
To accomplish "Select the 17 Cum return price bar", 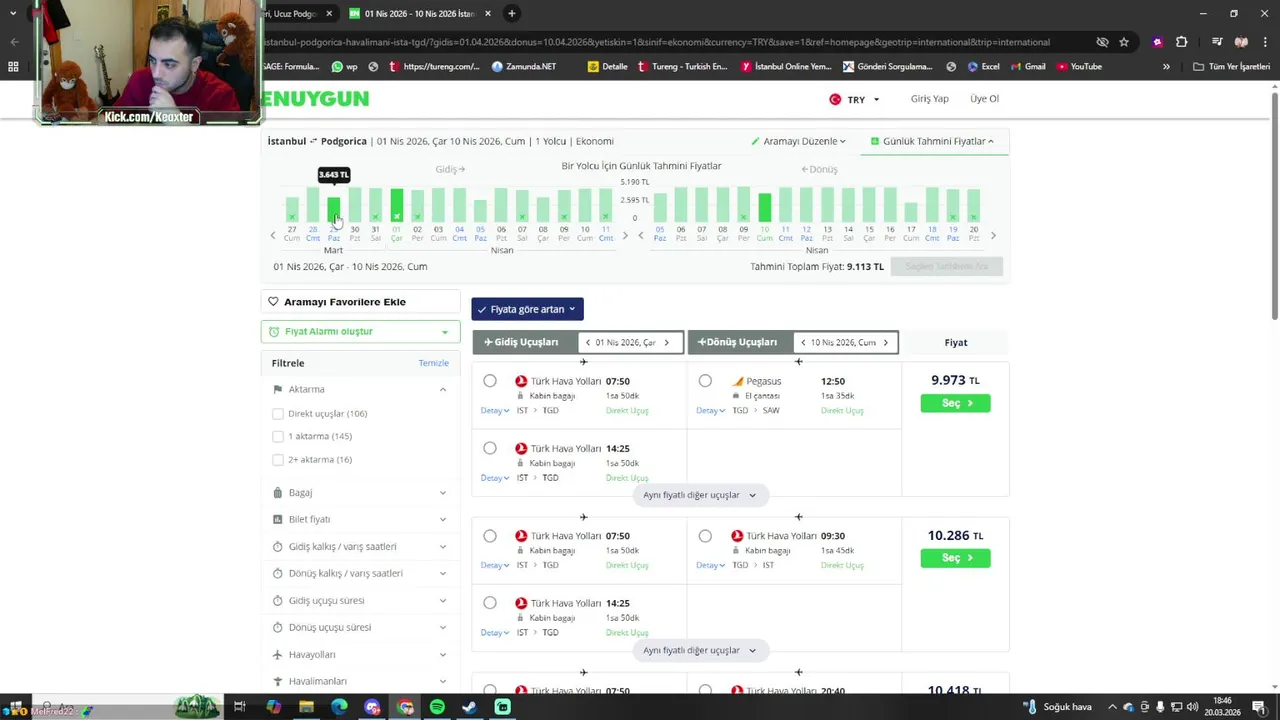I will pos(911,213).
